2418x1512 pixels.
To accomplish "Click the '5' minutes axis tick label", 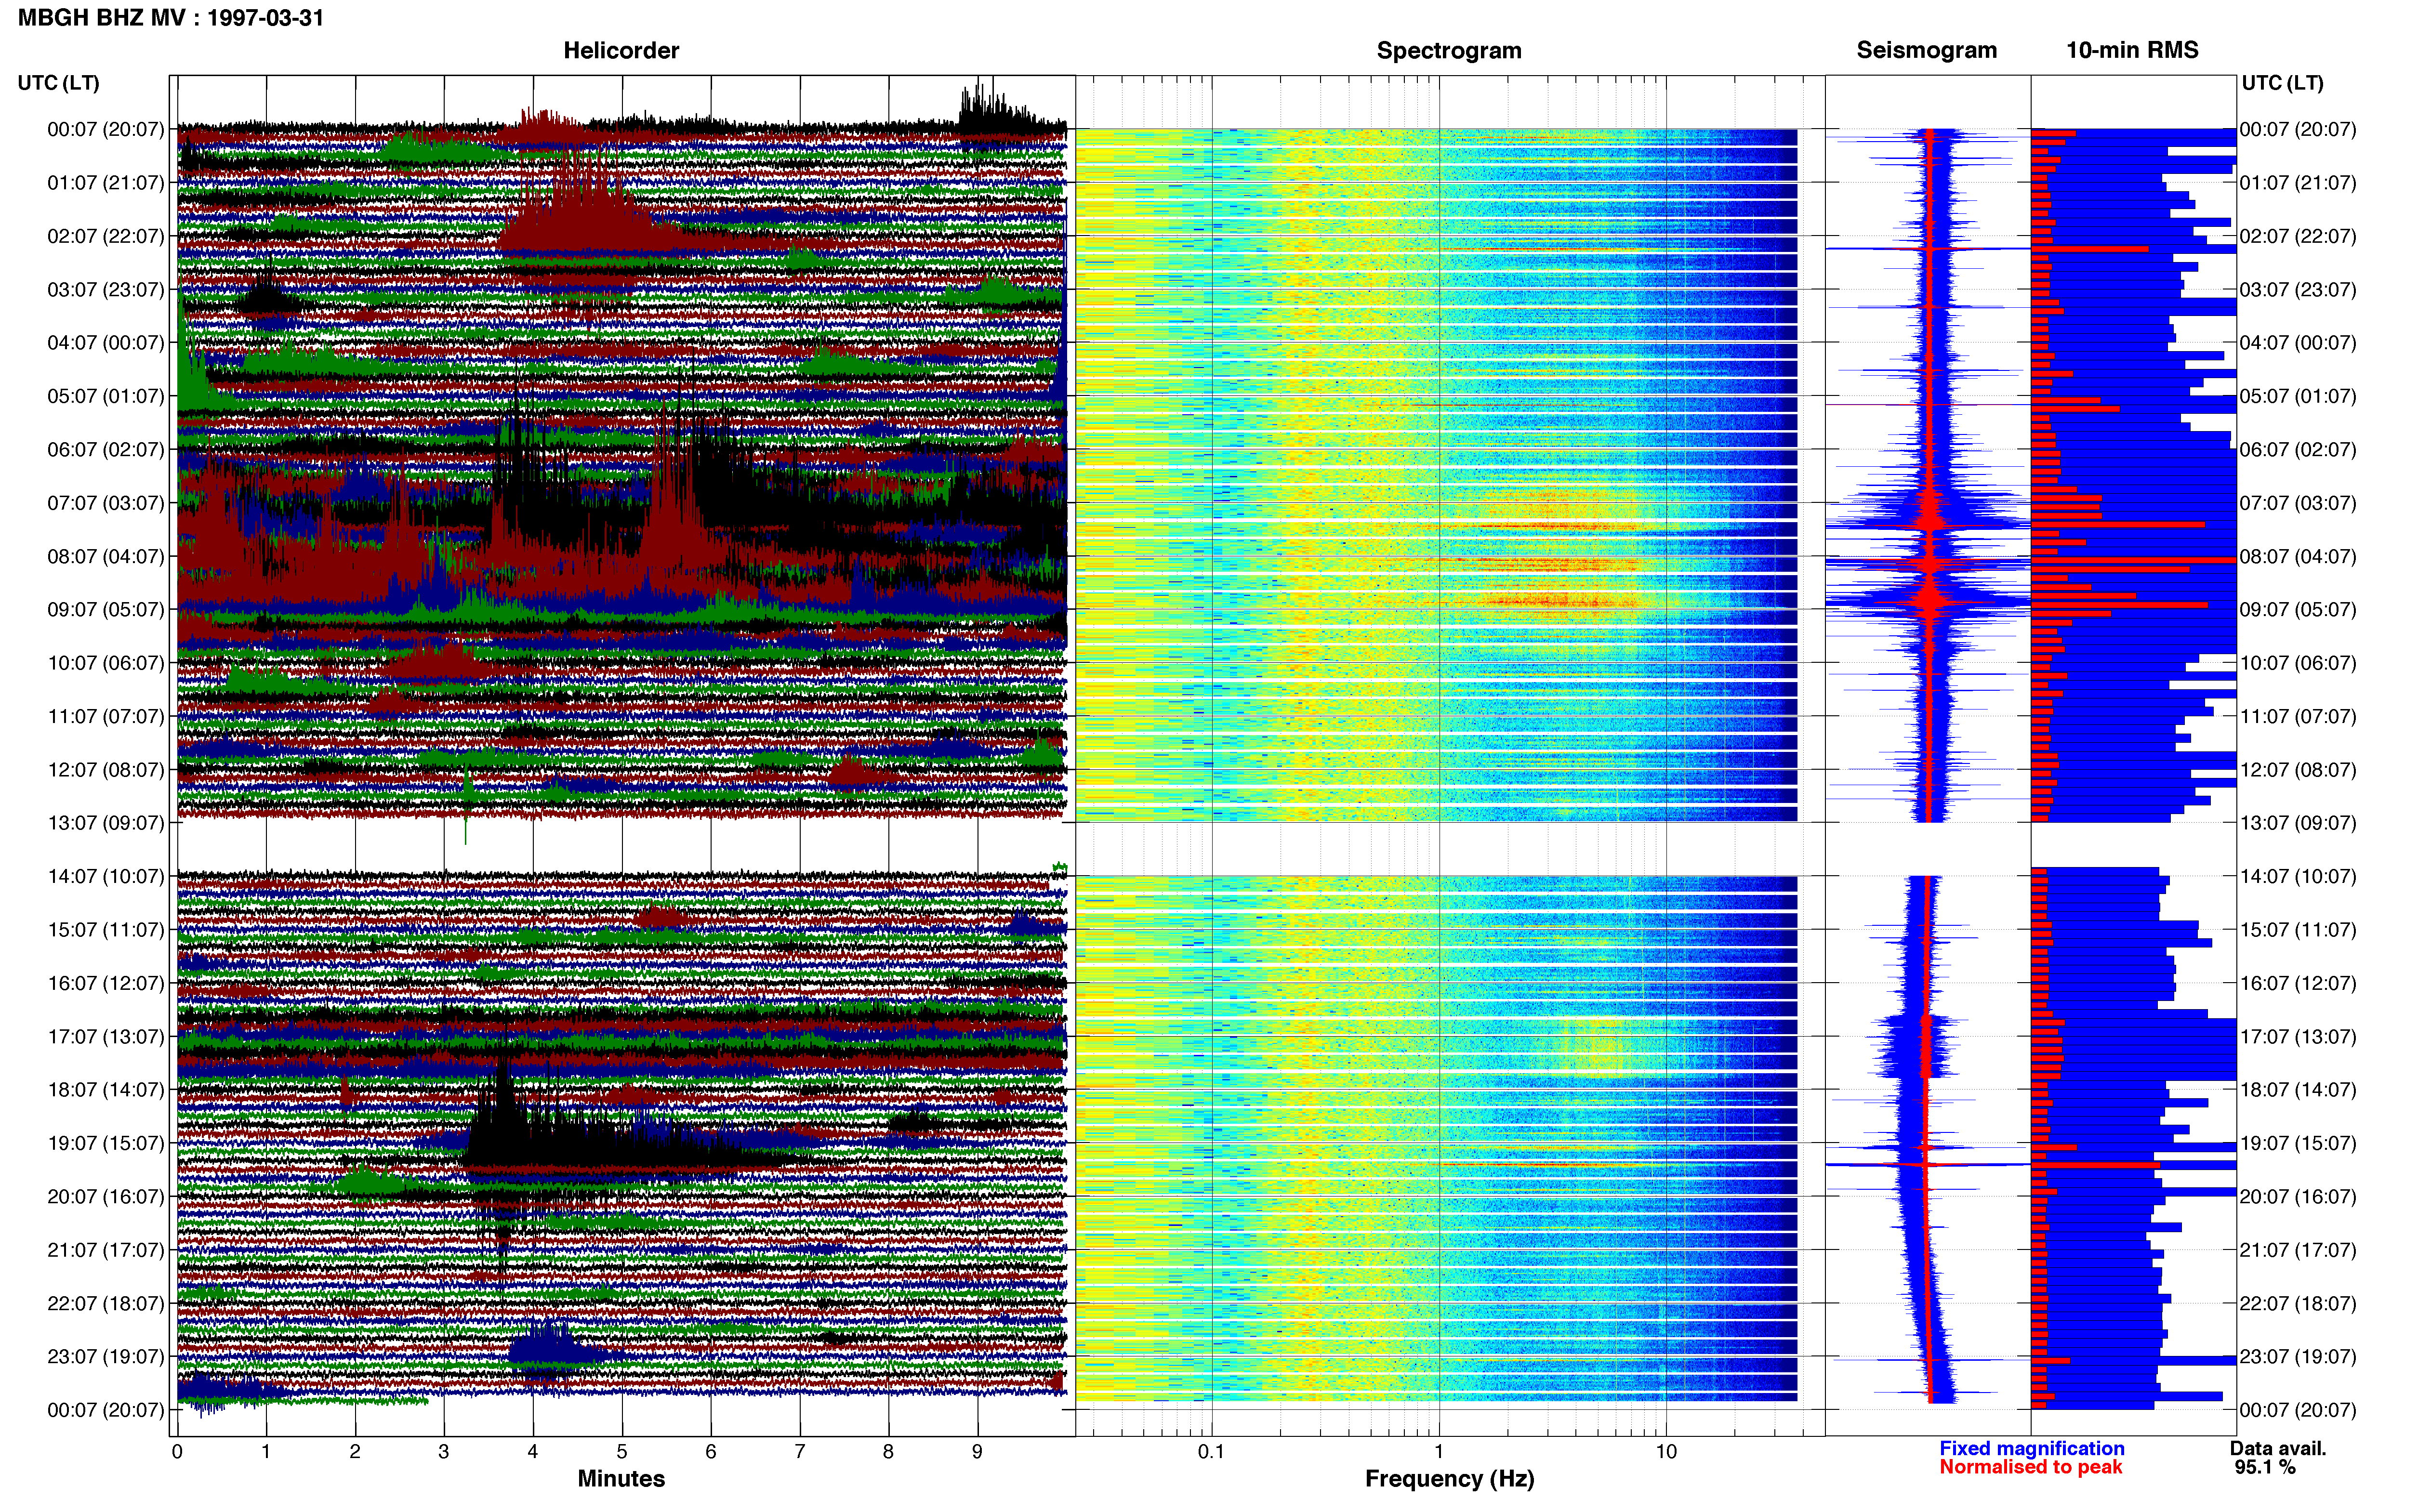I will coord(622,1451).
